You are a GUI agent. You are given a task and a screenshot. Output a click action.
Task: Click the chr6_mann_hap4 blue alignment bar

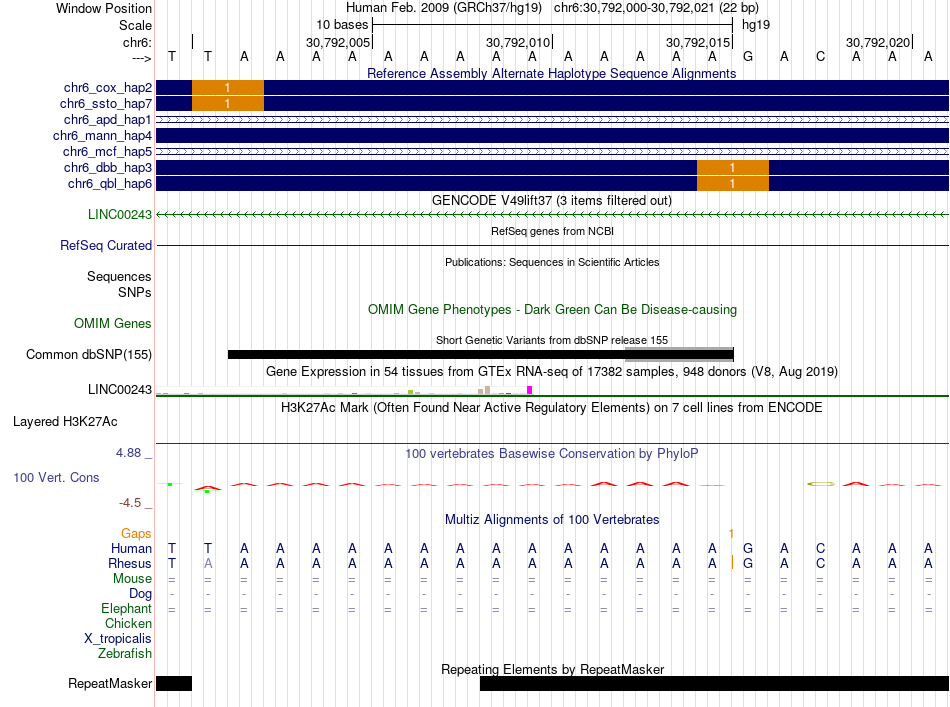552,136
